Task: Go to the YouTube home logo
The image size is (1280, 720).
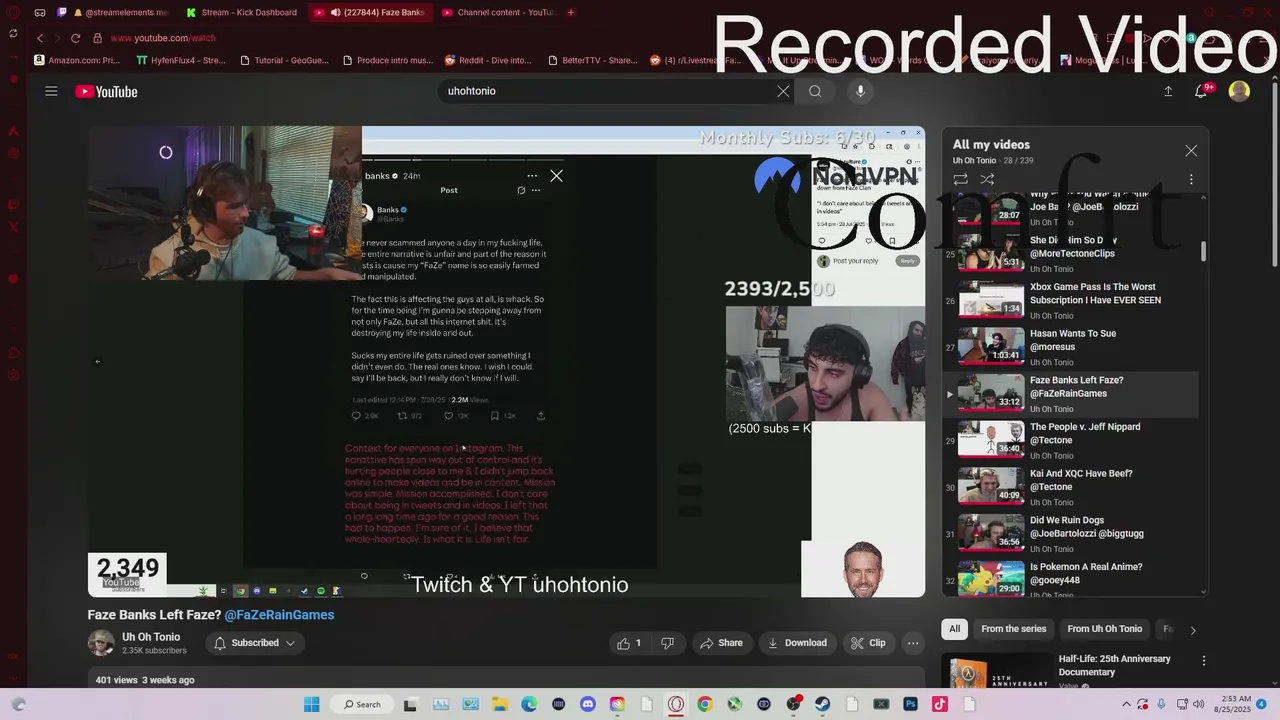Action: click(106, 92)
